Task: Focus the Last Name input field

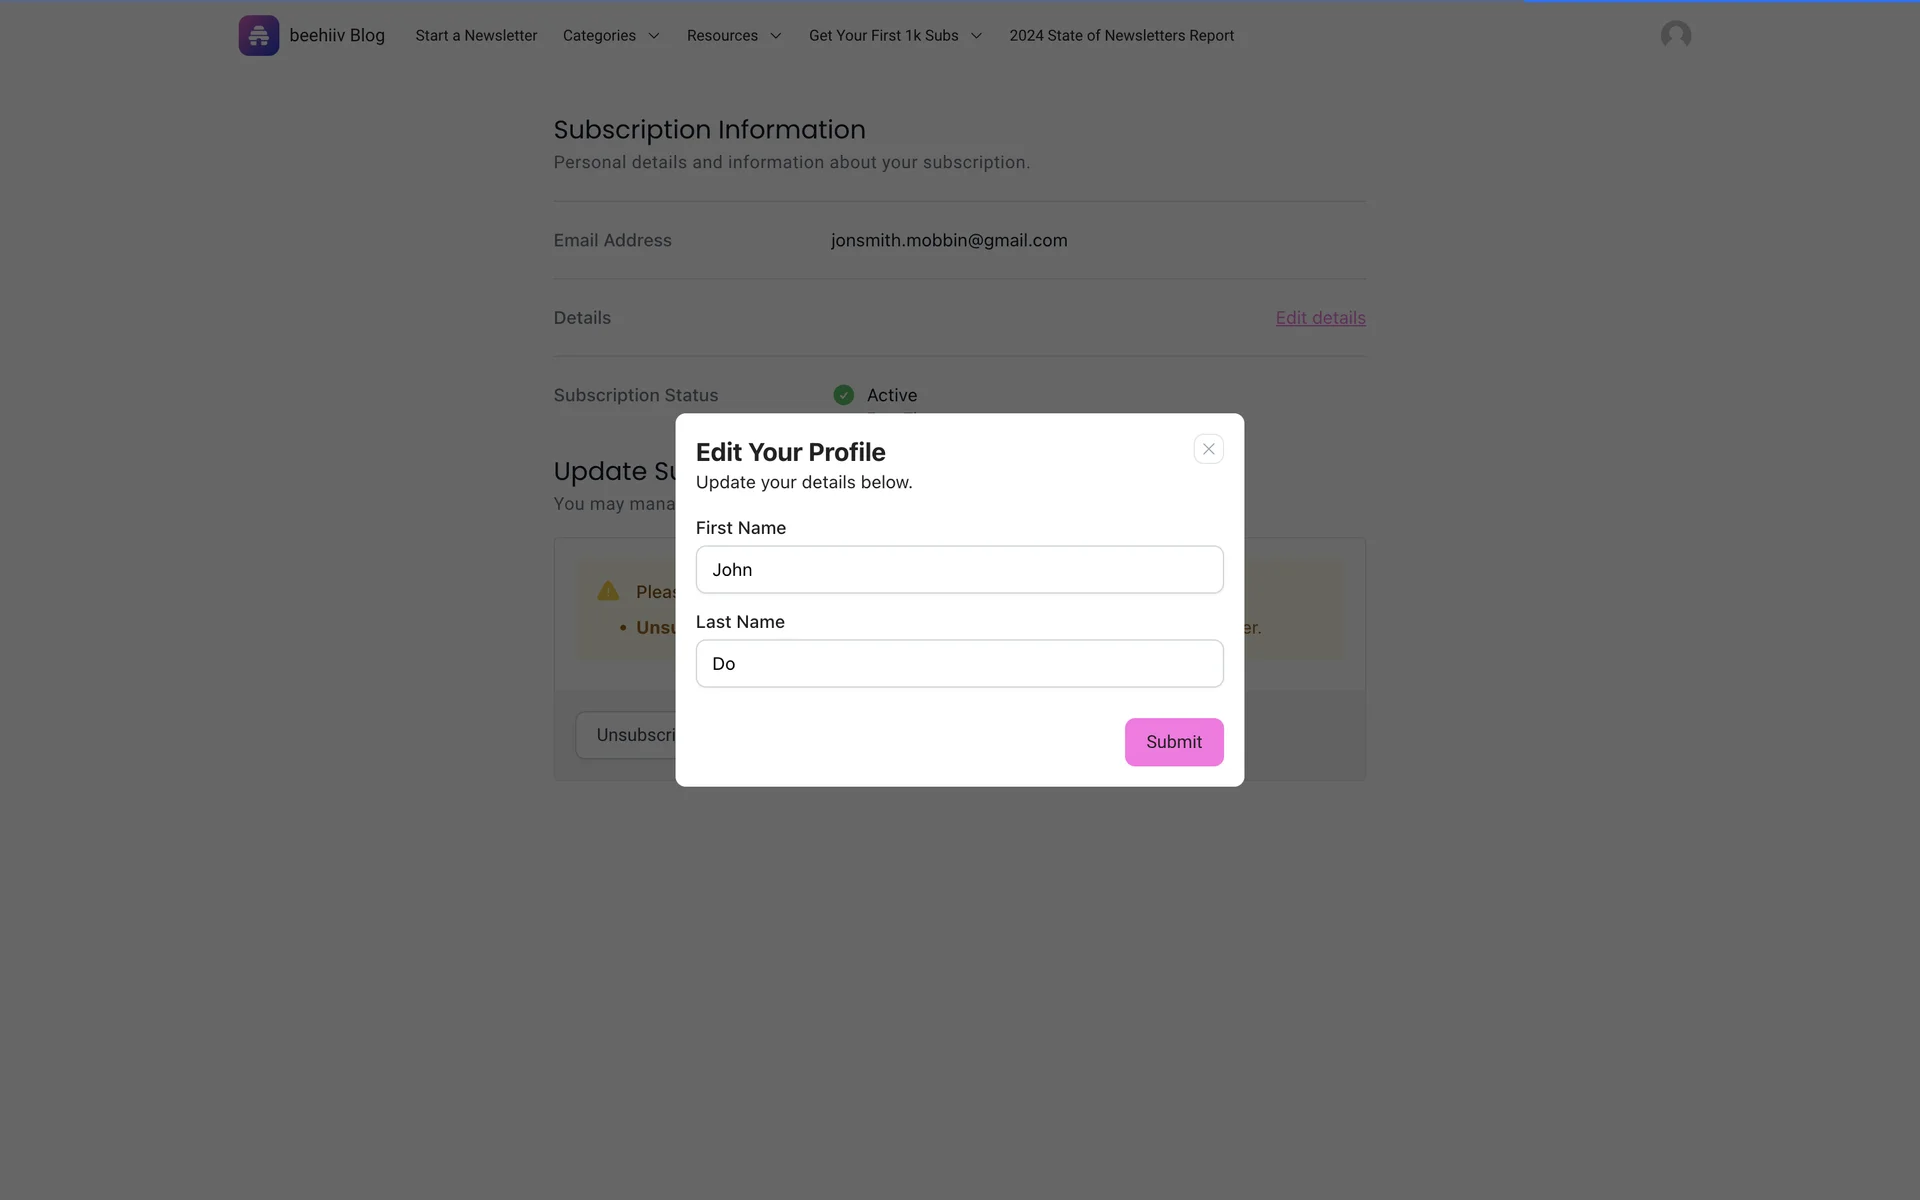Action: pos(959,664)
